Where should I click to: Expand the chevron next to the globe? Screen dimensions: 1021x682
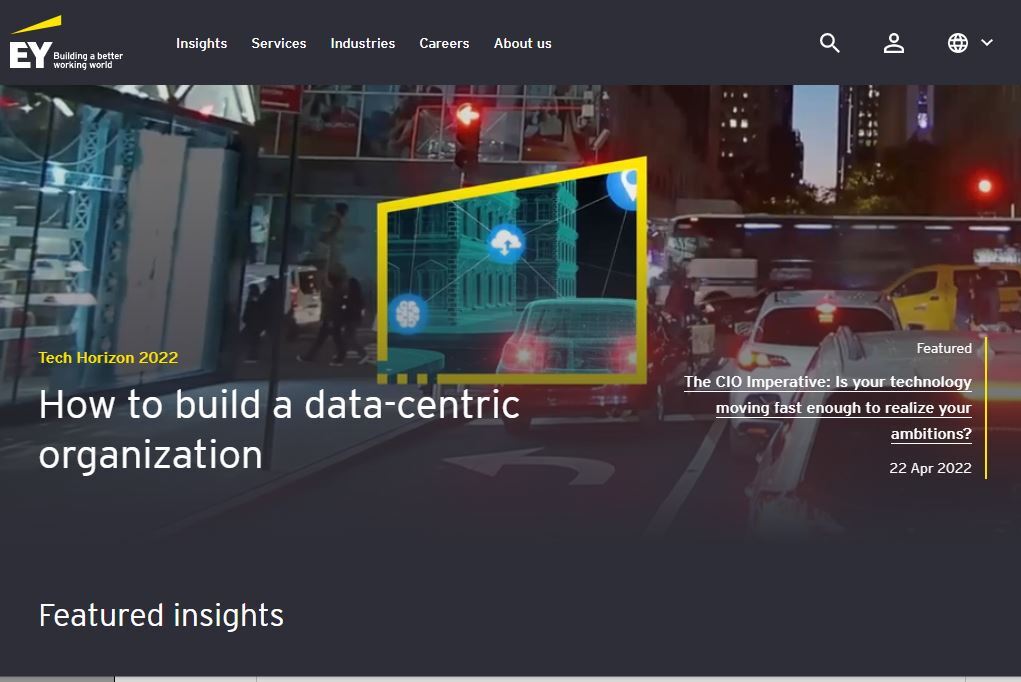tap(987, 42)
